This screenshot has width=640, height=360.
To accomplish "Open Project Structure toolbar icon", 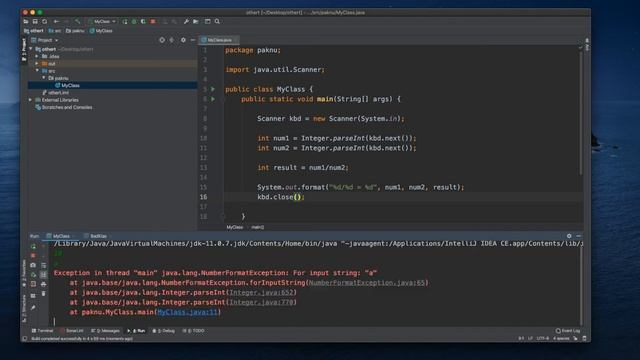I will (196, 22).
